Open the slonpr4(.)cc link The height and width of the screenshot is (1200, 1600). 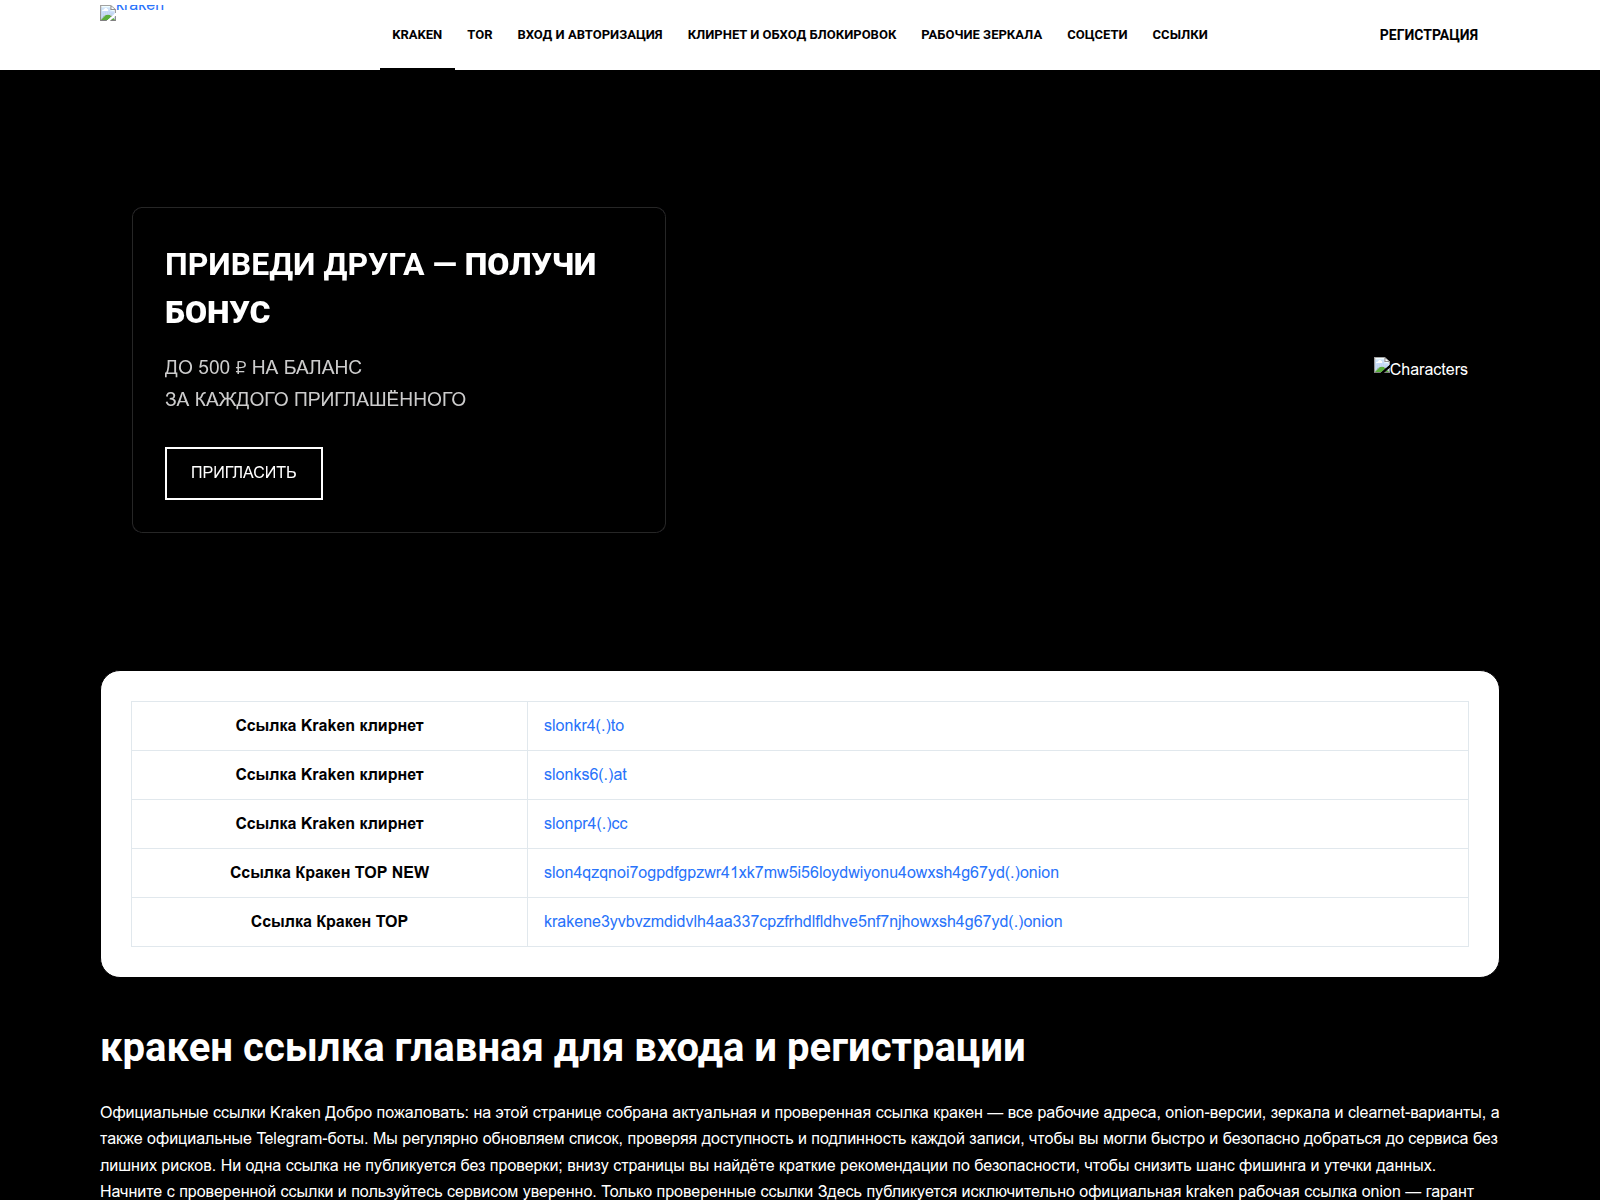tap(586, 824)
